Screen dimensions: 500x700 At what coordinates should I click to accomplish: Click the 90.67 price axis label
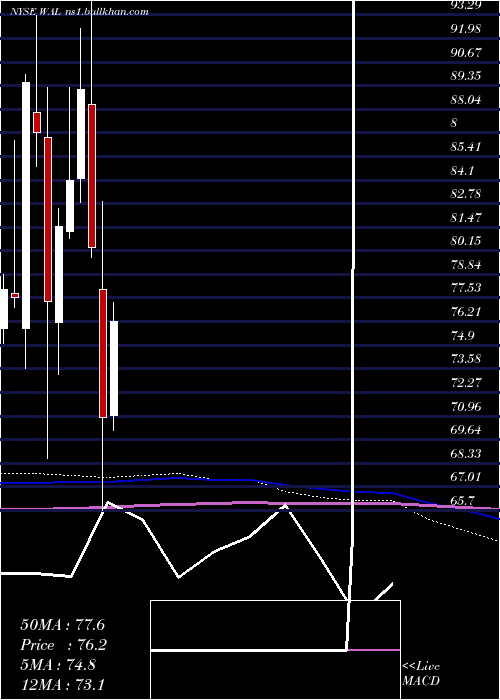tap(466, 52)
